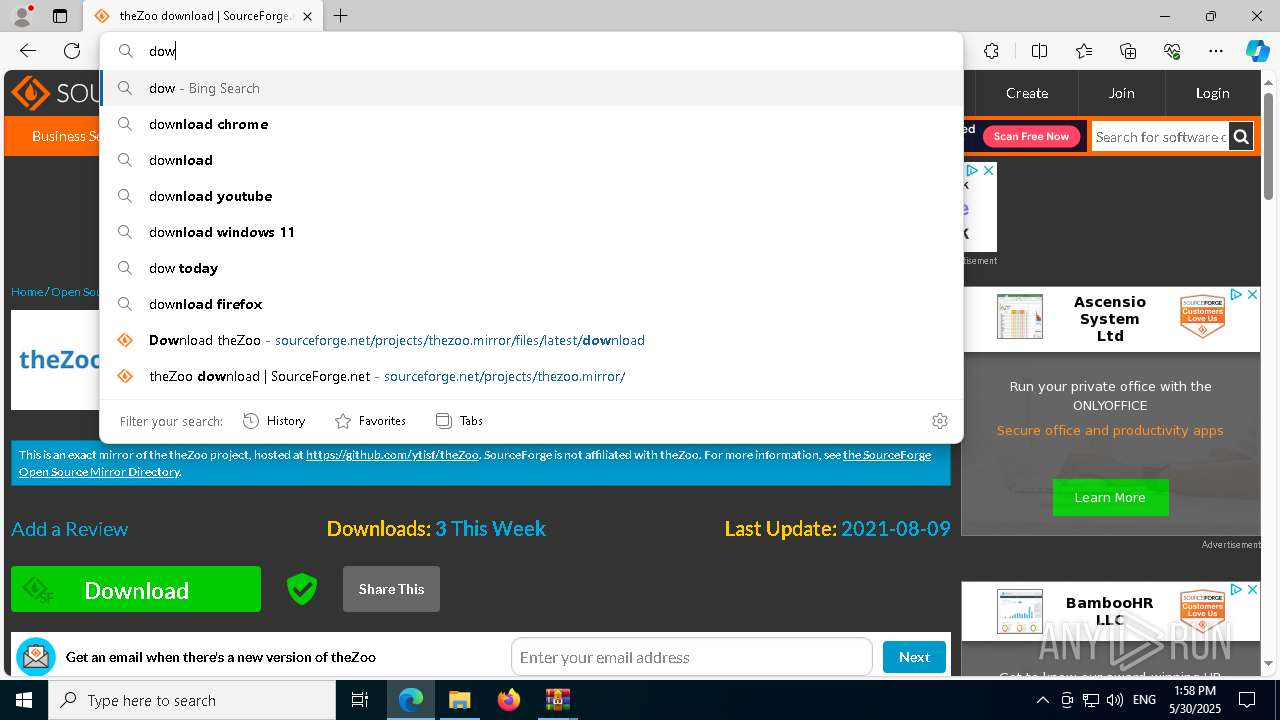Screen dimensions: 1280x720
Task: Open a new browser tab
Action: tap(340, 16)
